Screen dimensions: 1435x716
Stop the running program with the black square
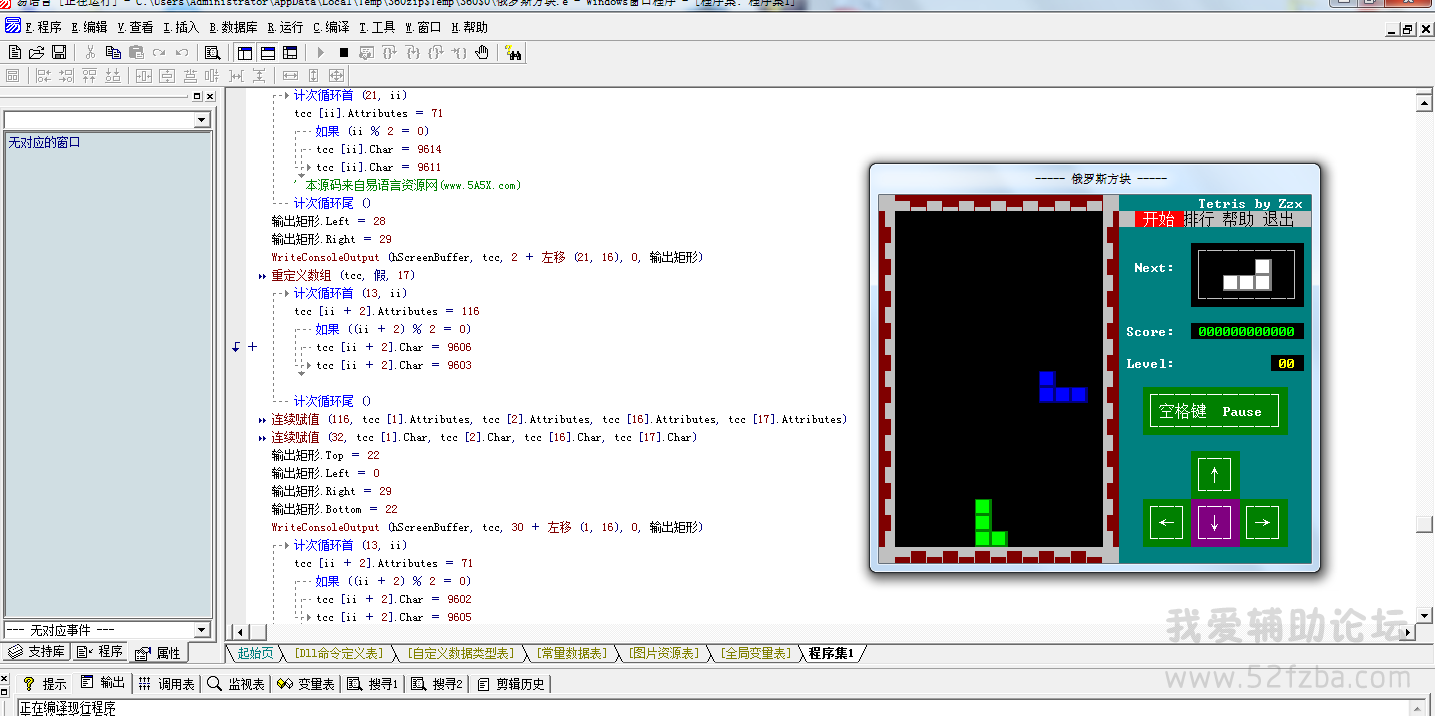[343, 52]
